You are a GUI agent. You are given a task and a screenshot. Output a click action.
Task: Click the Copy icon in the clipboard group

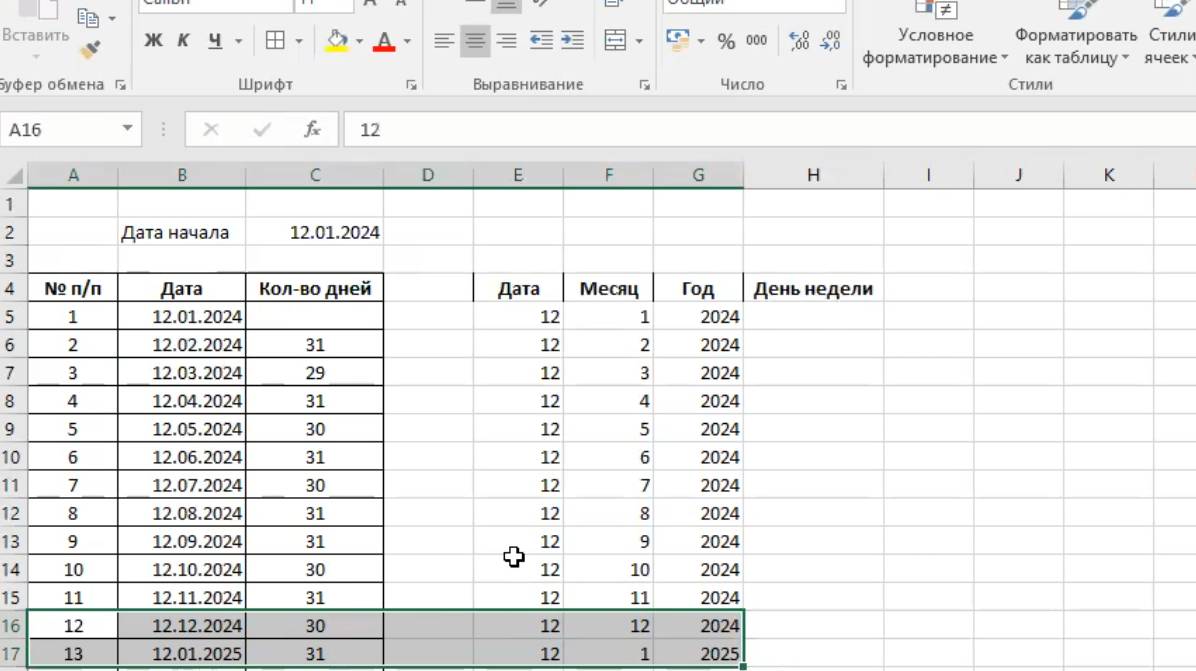click(88, 16)
